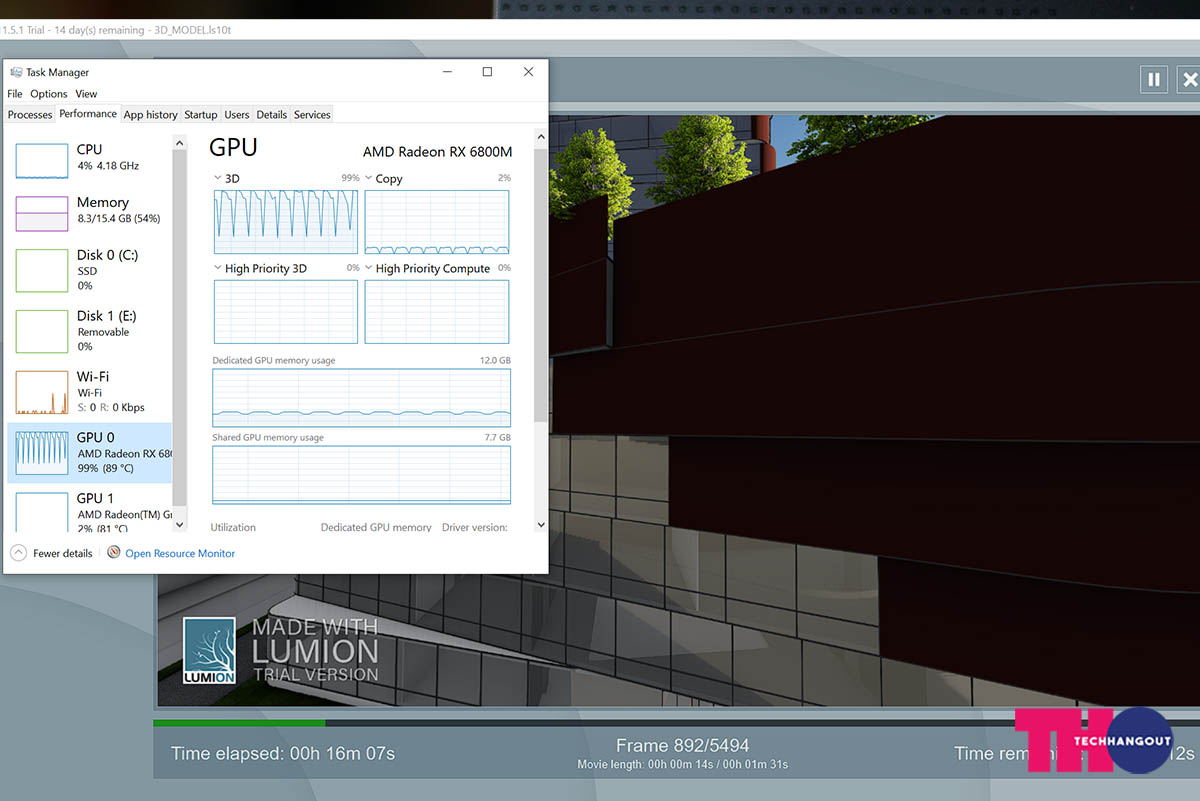Screen dimensions: 1200x801
Task: Open the Options menu in Task Manager
Action: click(x=49, y=94)
